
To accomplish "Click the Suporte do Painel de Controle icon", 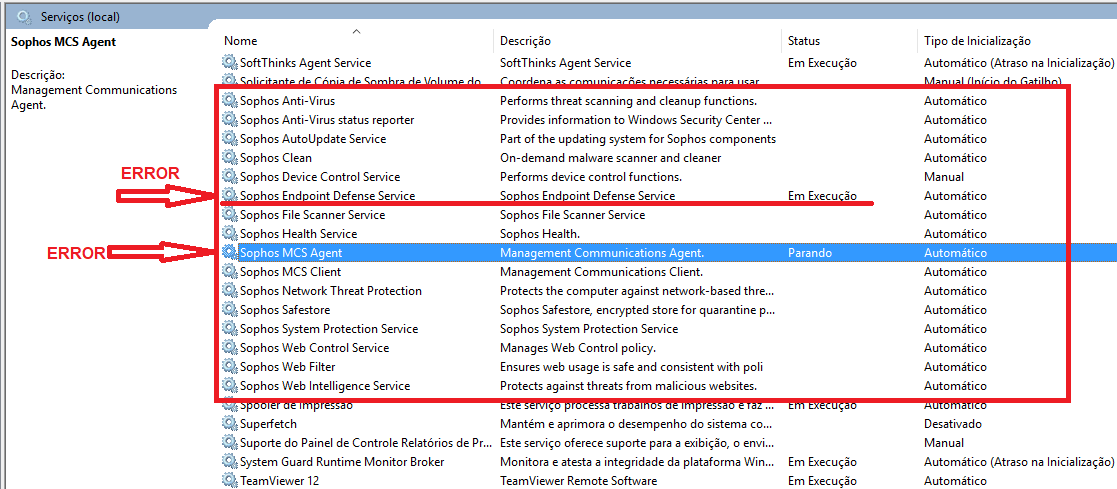I will [229, 443].
